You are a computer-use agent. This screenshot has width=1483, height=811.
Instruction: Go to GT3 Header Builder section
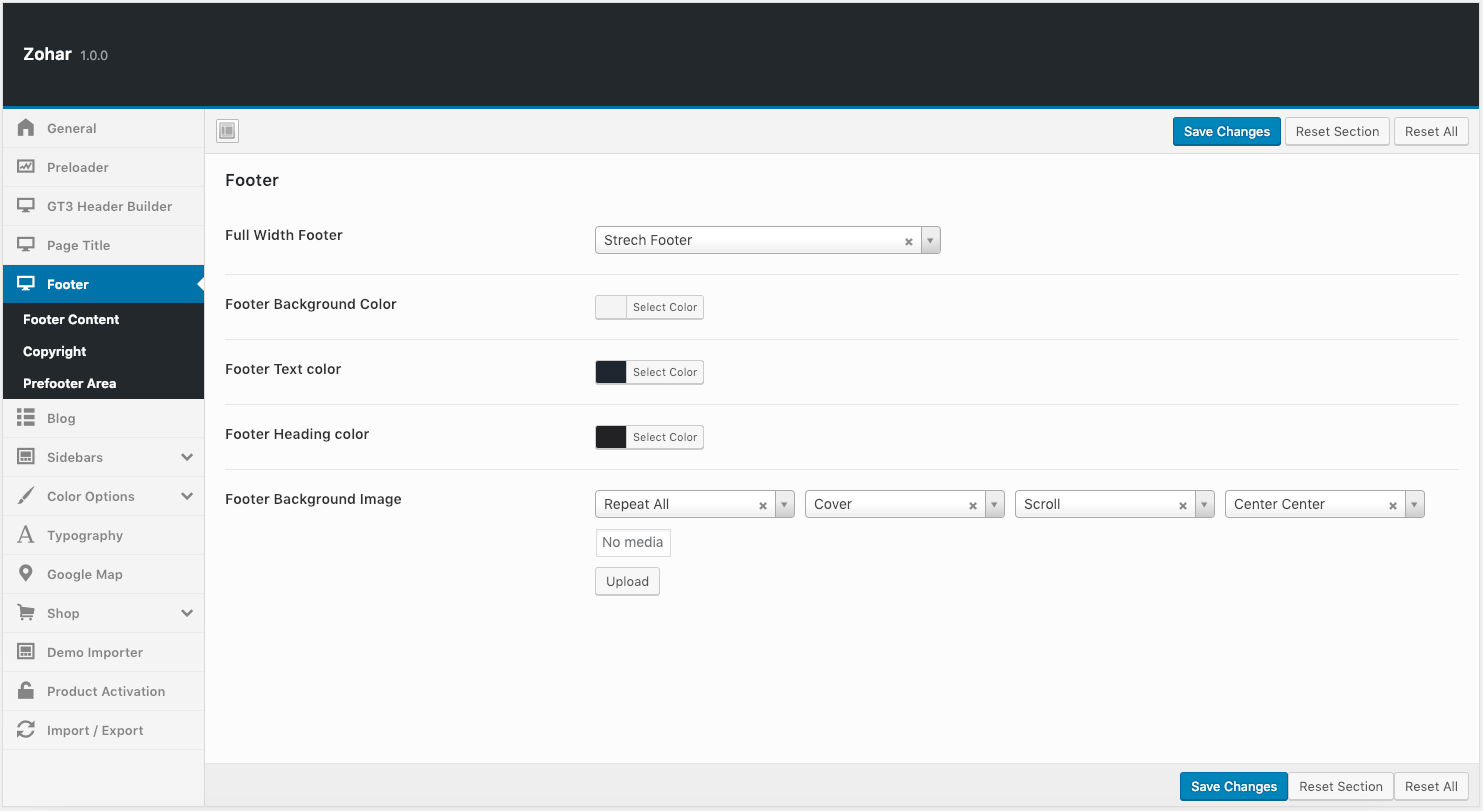click(x=103, y=206)
